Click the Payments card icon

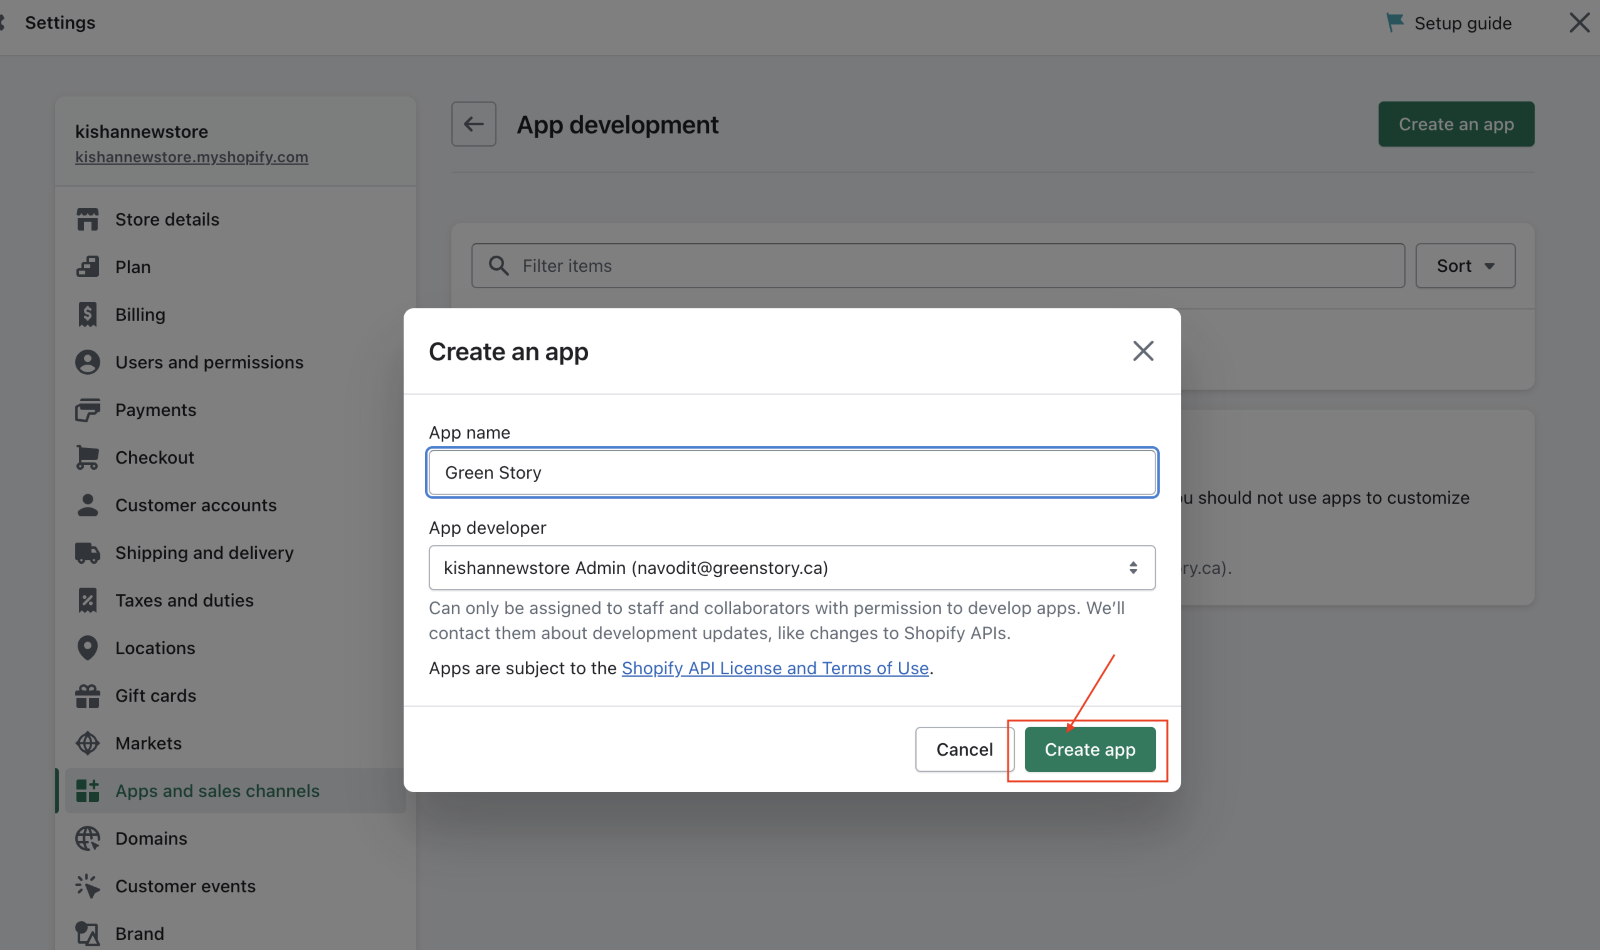(x=88, y=410)
